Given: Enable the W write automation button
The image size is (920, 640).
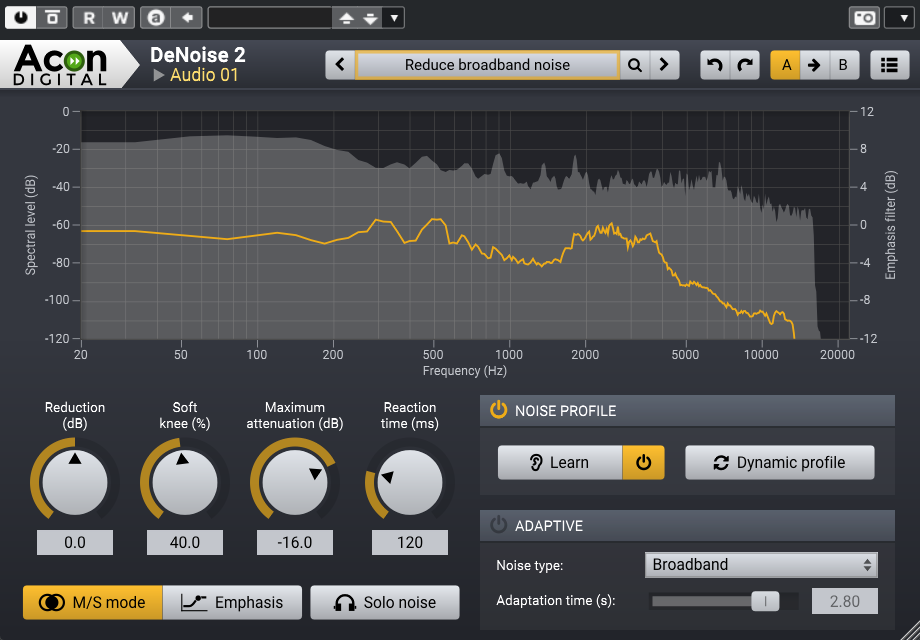Looking at the screenshot, I should [120, 18].
